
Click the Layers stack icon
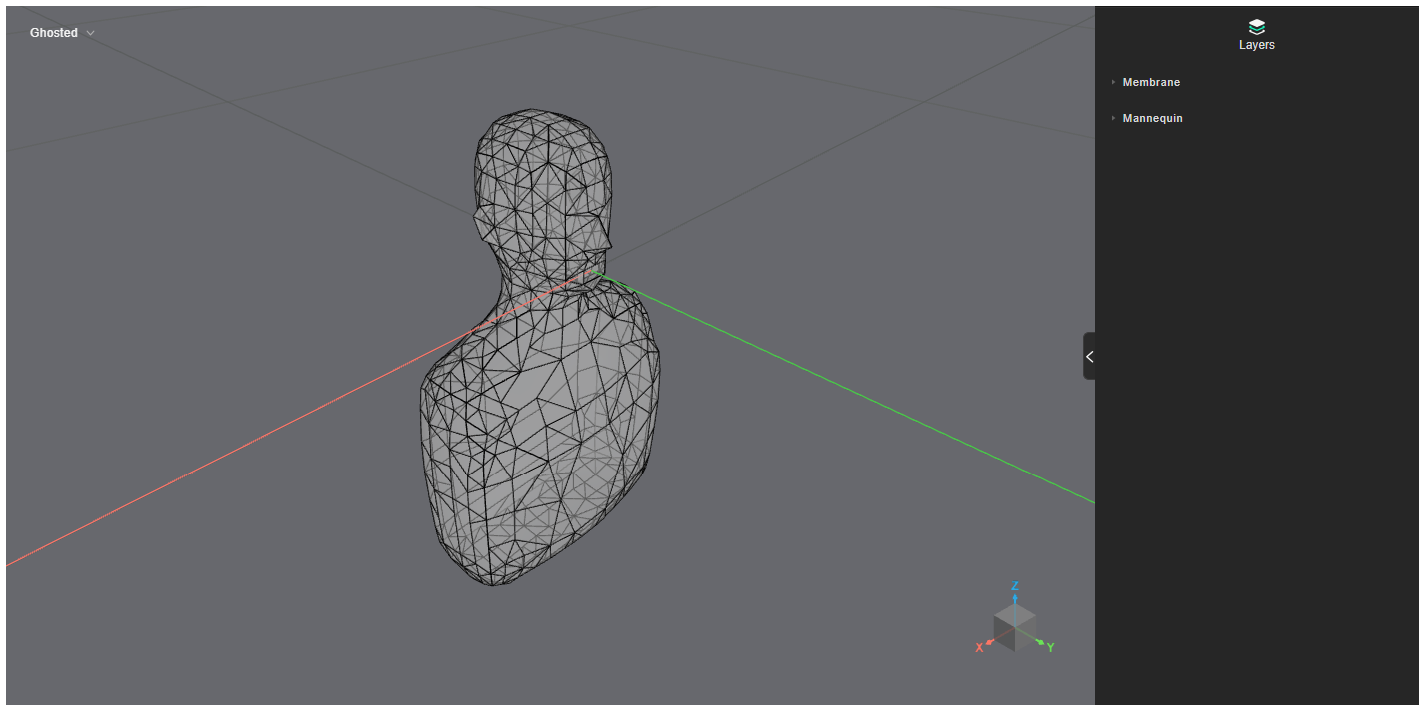pos(1257,27)
